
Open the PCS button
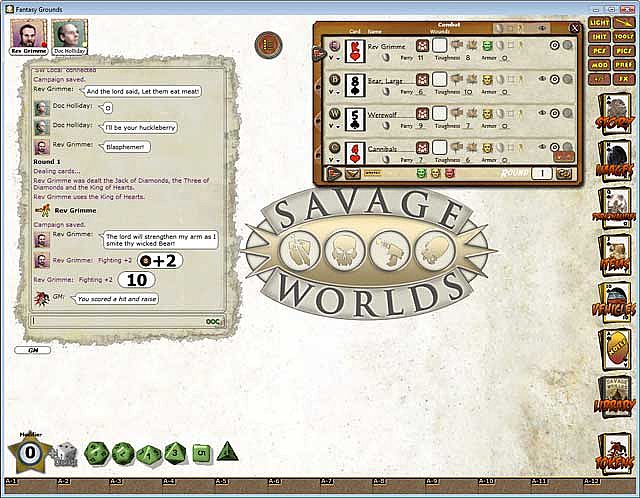(x=599, y=51)
